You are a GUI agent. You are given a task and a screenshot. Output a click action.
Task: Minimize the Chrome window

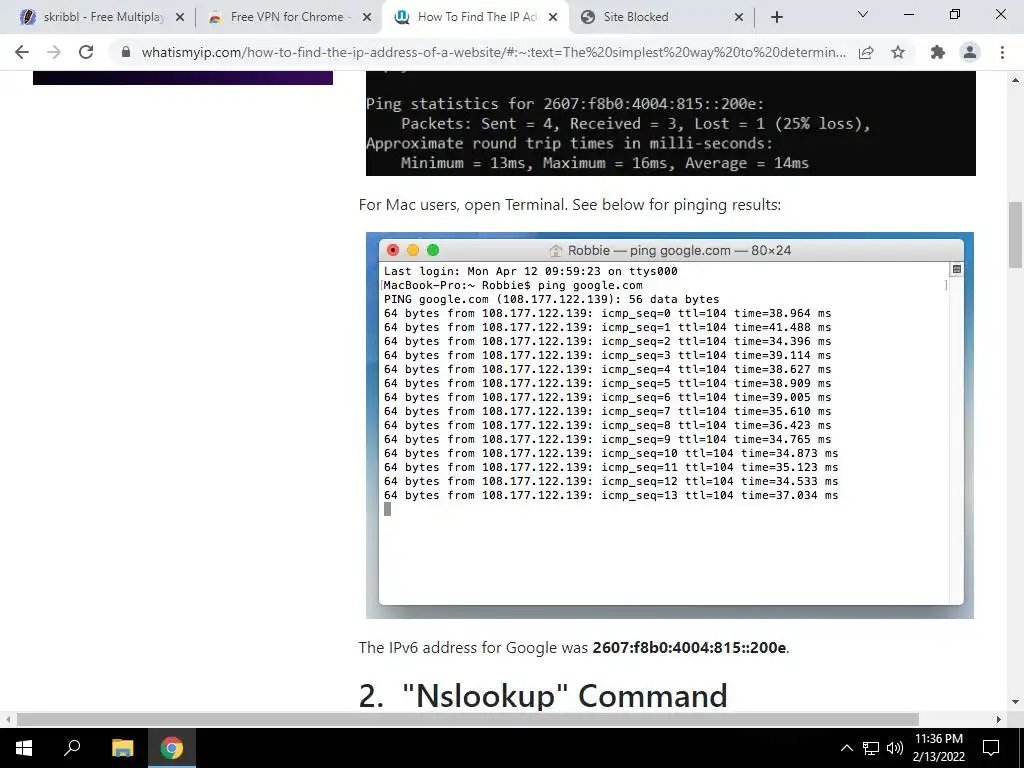click(x=908, y=14)
